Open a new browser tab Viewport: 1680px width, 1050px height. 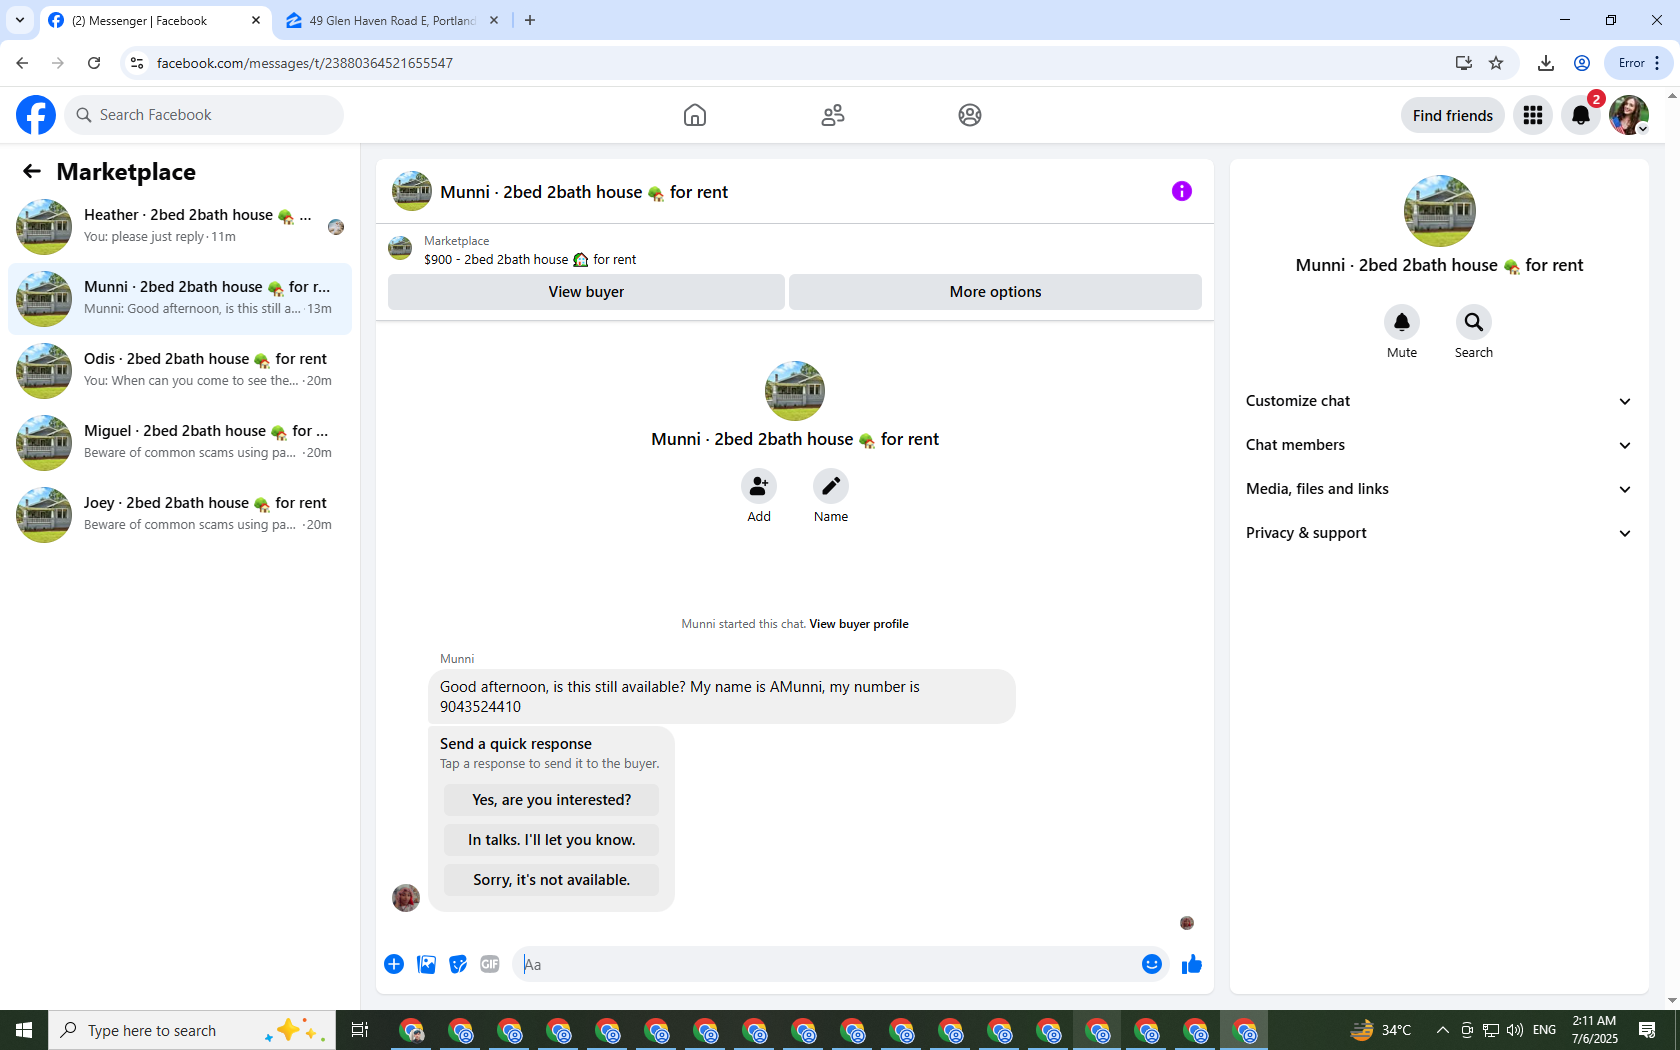click(x=530, y=20)
